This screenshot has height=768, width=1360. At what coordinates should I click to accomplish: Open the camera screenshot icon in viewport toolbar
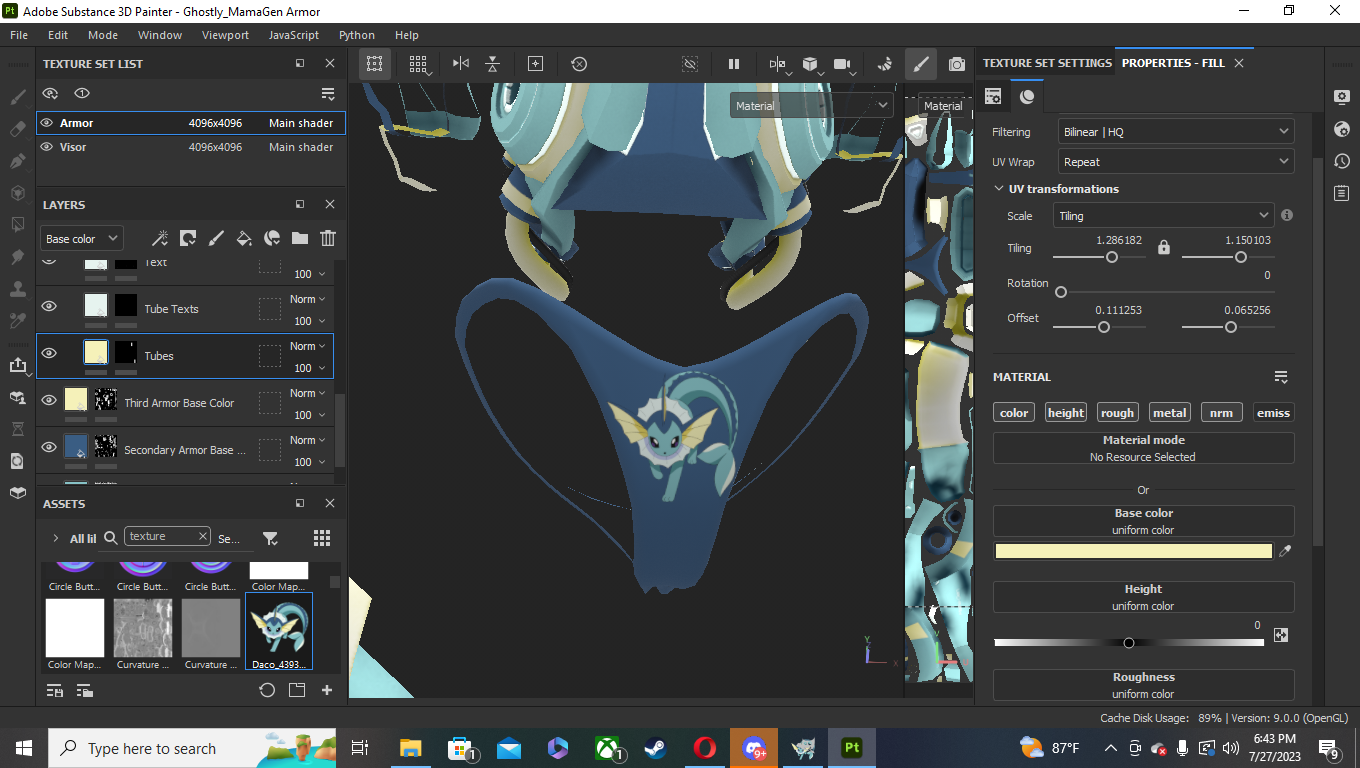pos(957,64)
